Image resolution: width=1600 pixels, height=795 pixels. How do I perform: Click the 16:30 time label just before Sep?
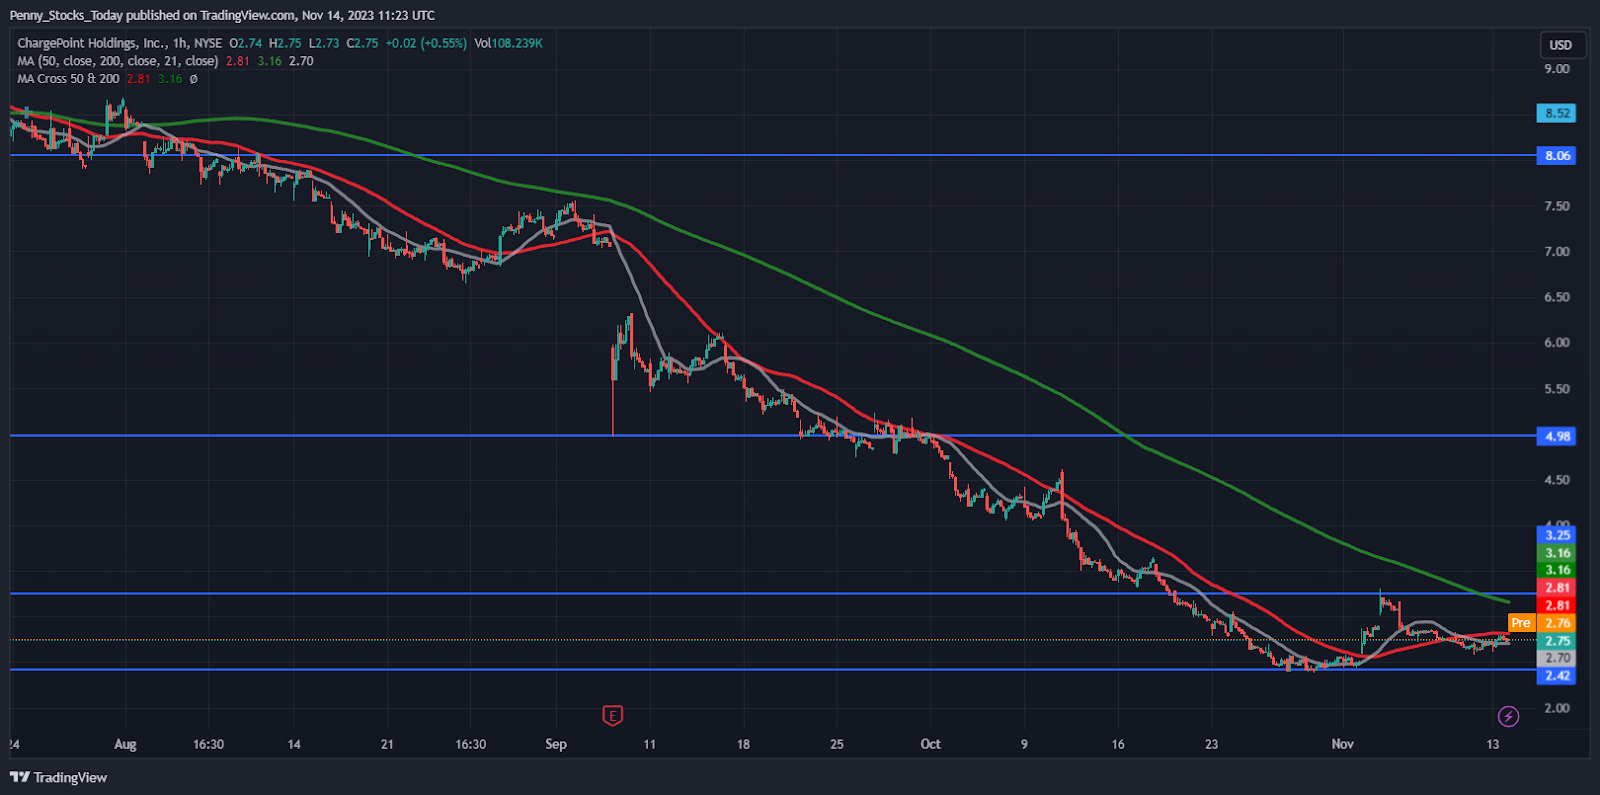point(471,744)
